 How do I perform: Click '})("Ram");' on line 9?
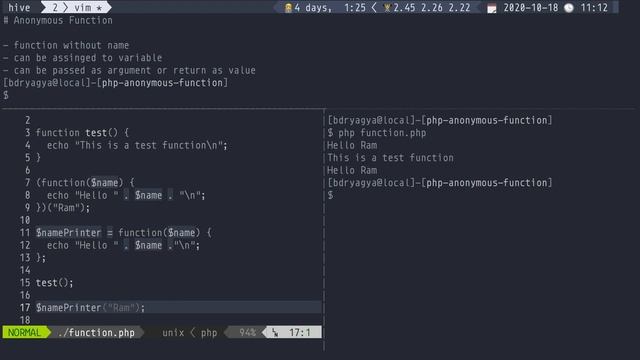coord(63,208)
